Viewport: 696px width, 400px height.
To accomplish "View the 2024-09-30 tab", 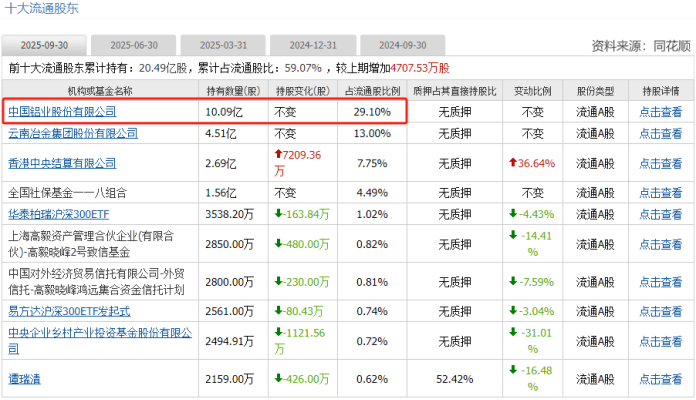I will tap(403, 45).
